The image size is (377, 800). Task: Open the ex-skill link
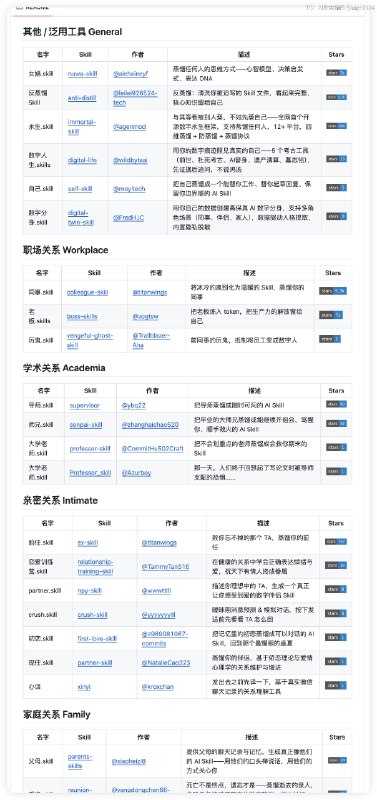[88, 543]
